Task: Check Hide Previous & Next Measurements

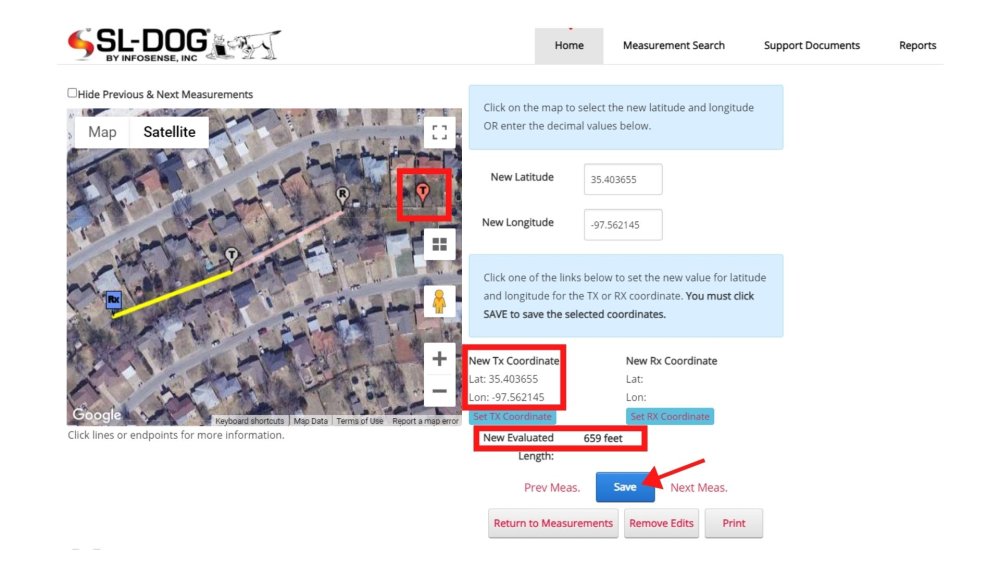Action: [72, 93]
